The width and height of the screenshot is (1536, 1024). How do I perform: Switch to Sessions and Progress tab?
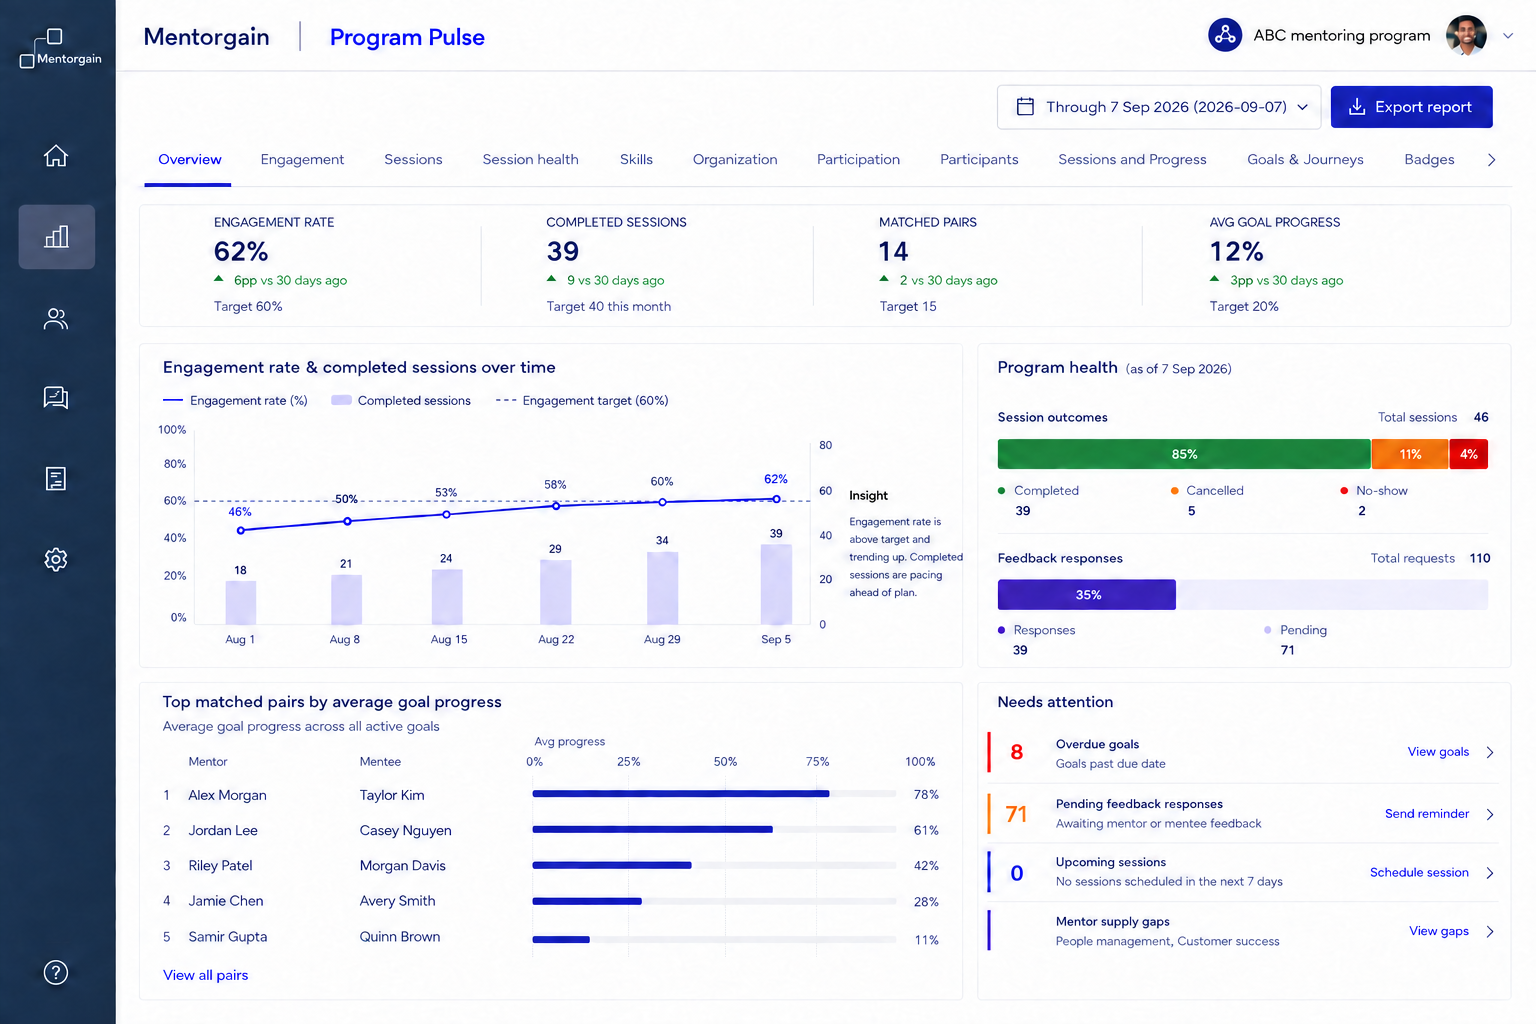click(1132, 160)
